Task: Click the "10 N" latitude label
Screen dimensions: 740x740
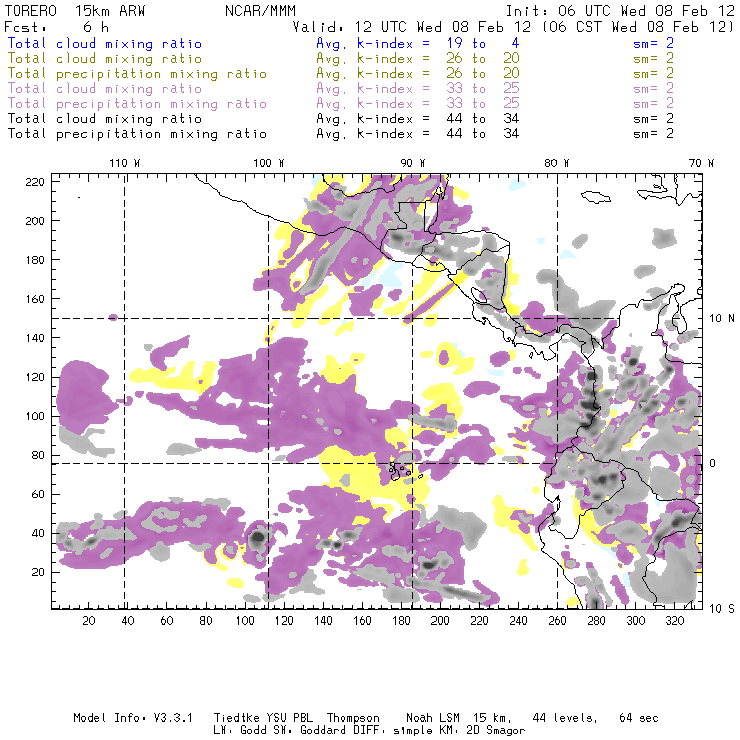Action: [x=722, y=319]
